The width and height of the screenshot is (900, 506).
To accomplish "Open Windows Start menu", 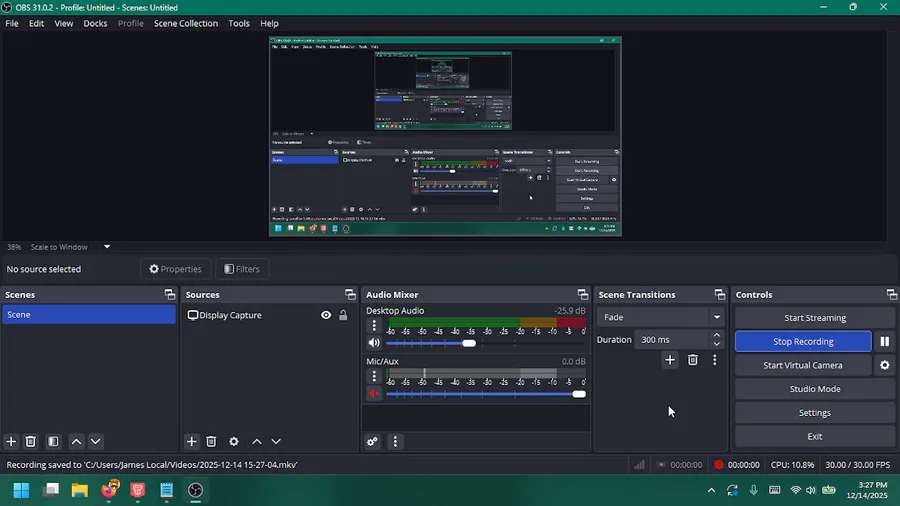I will [21, 490].
